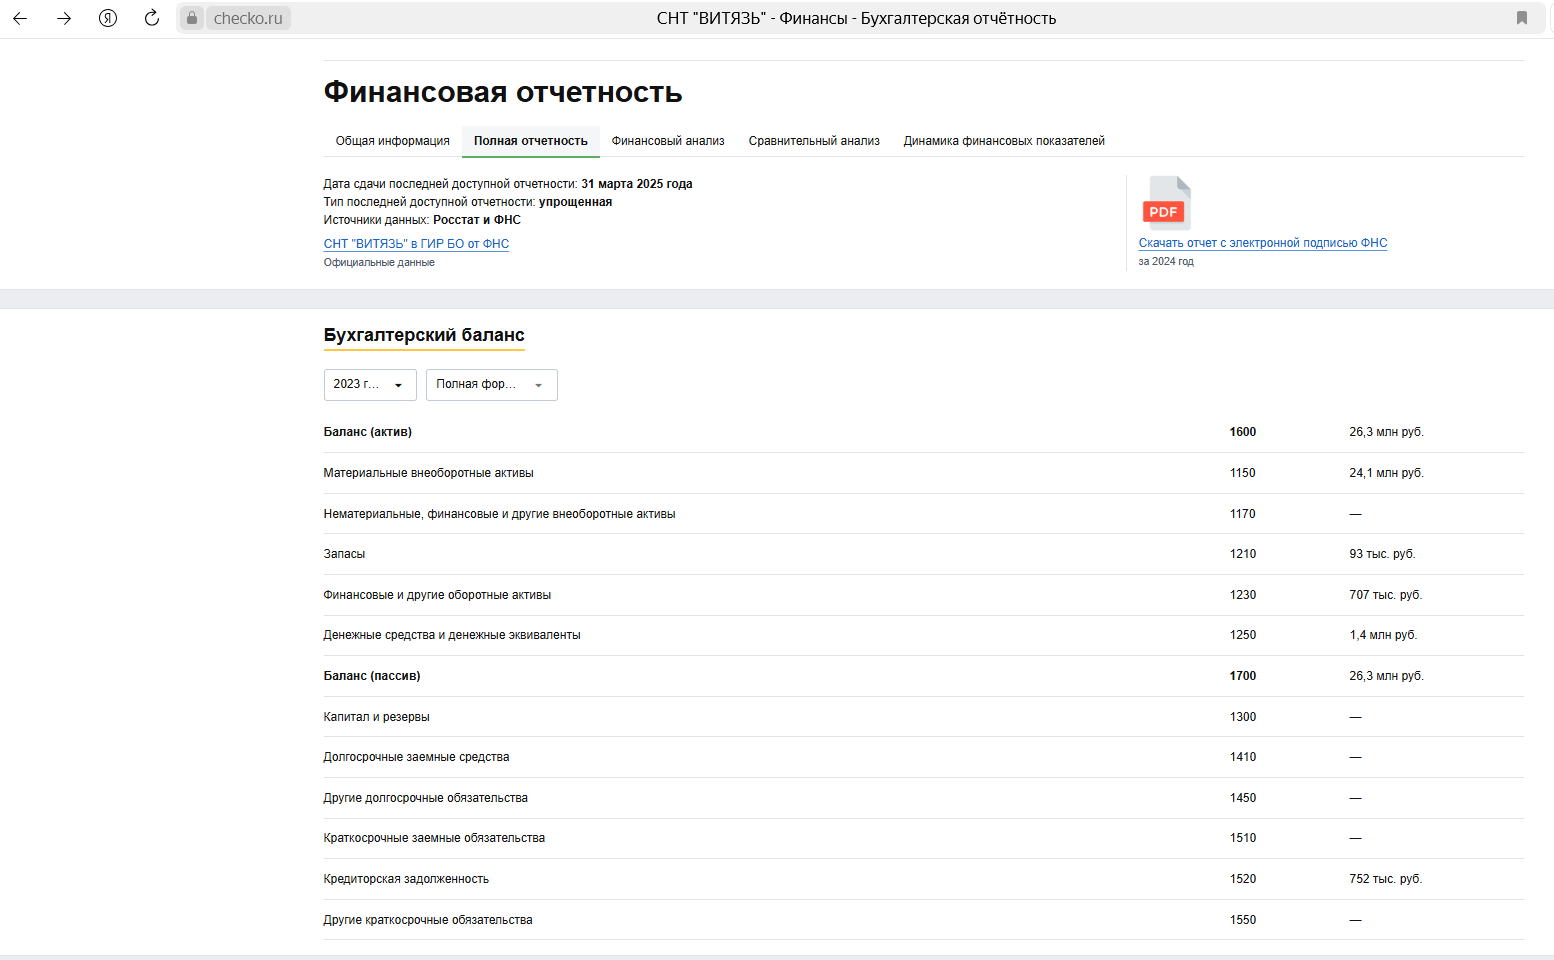
Task: Expand the 2023 year dropdown
Action: pyautogui.click(x=370, y=385)
